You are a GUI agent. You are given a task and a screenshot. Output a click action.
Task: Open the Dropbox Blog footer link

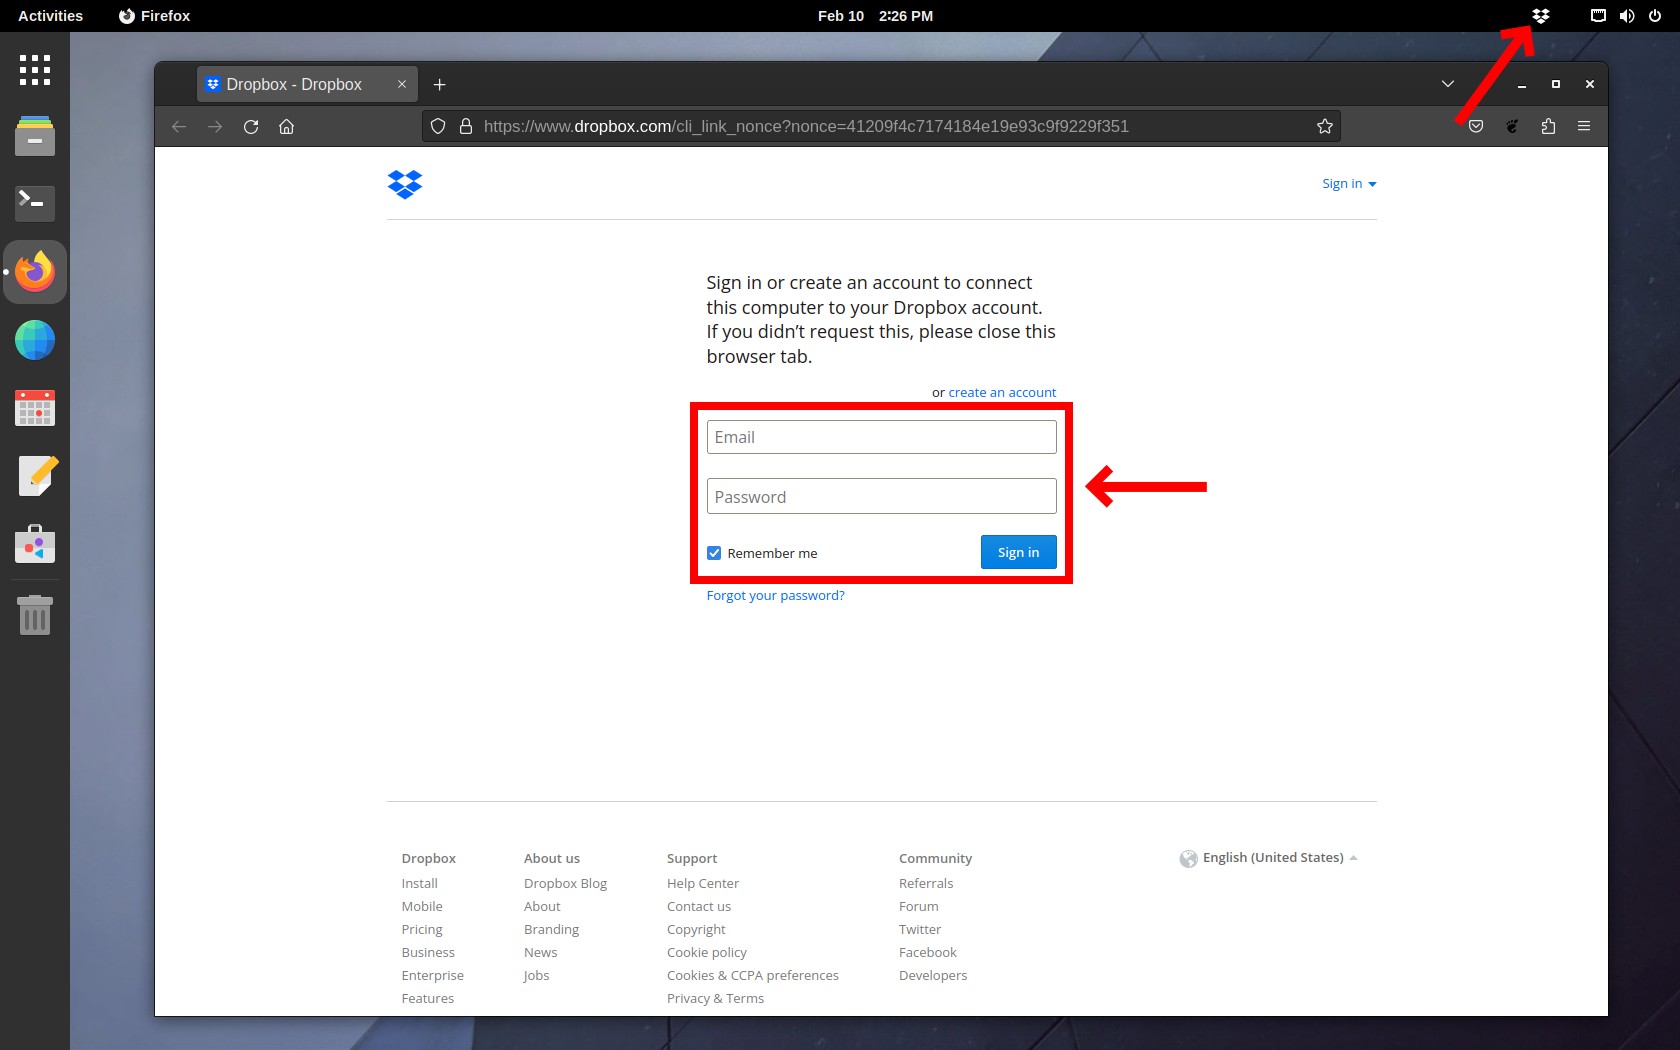coord(565,884)
